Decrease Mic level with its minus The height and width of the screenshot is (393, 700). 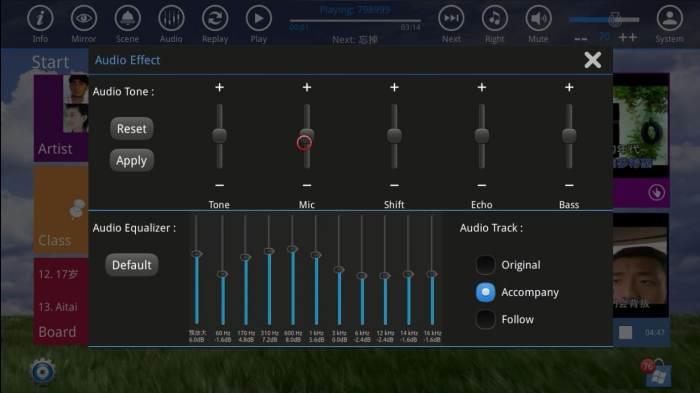[307, 185]
